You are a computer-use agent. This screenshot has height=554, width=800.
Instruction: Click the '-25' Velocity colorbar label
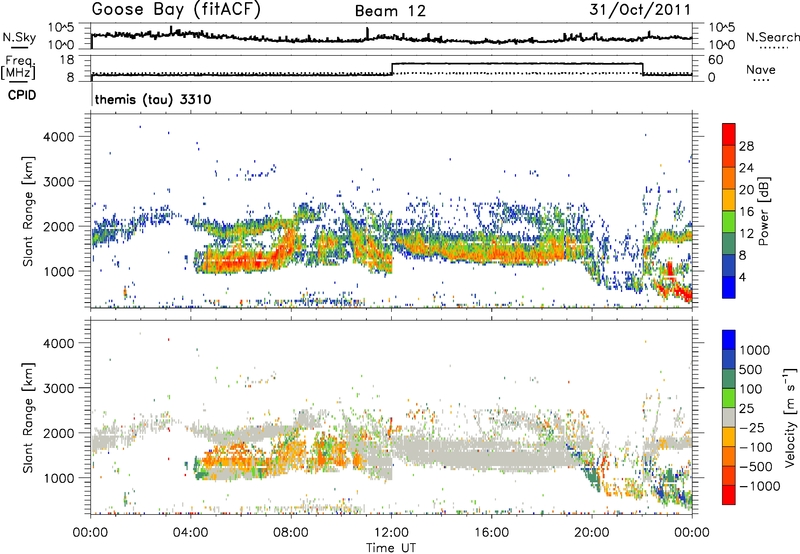coord(751,427)
